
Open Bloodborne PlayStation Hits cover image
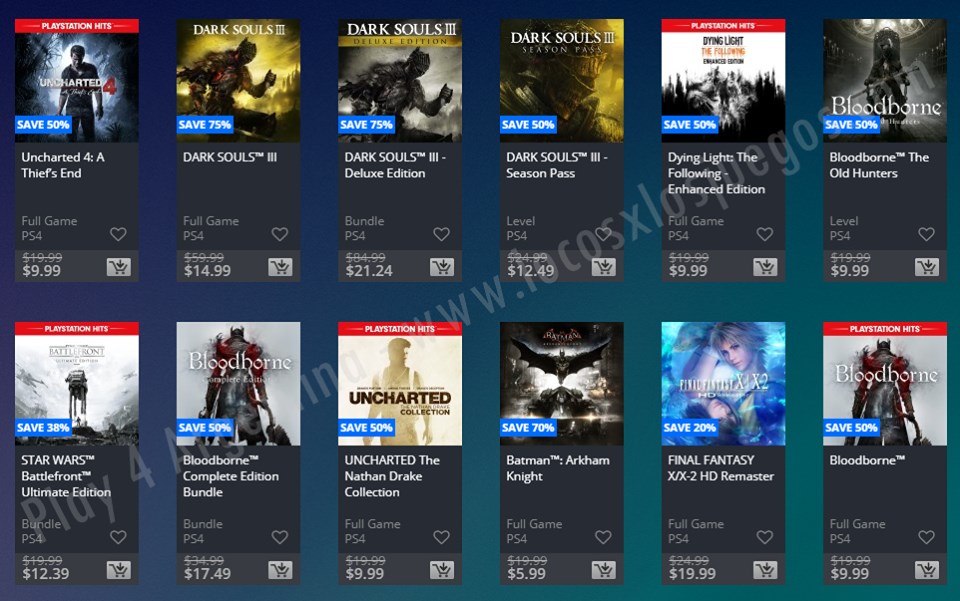[885, 384]
